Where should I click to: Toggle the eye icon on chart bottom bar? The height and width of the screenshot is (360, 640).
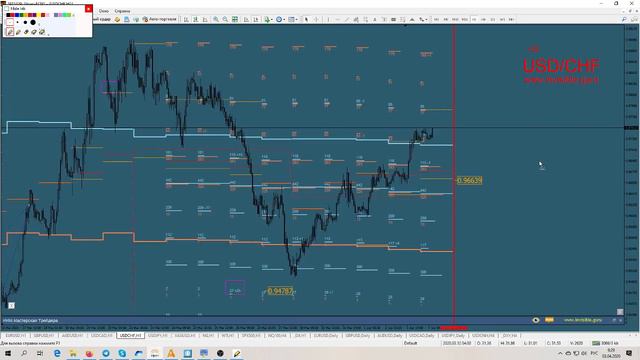[536, 320]
